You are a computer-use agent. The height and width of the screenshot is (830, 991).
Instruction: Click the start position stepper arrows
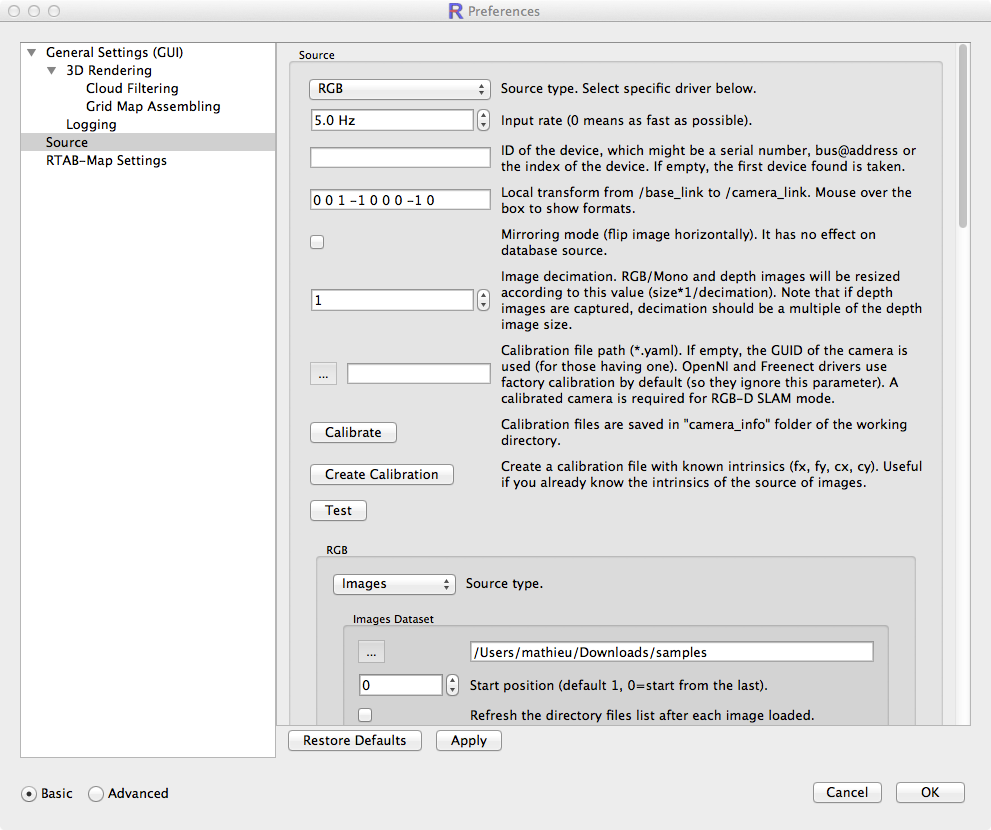click(452, 685)
